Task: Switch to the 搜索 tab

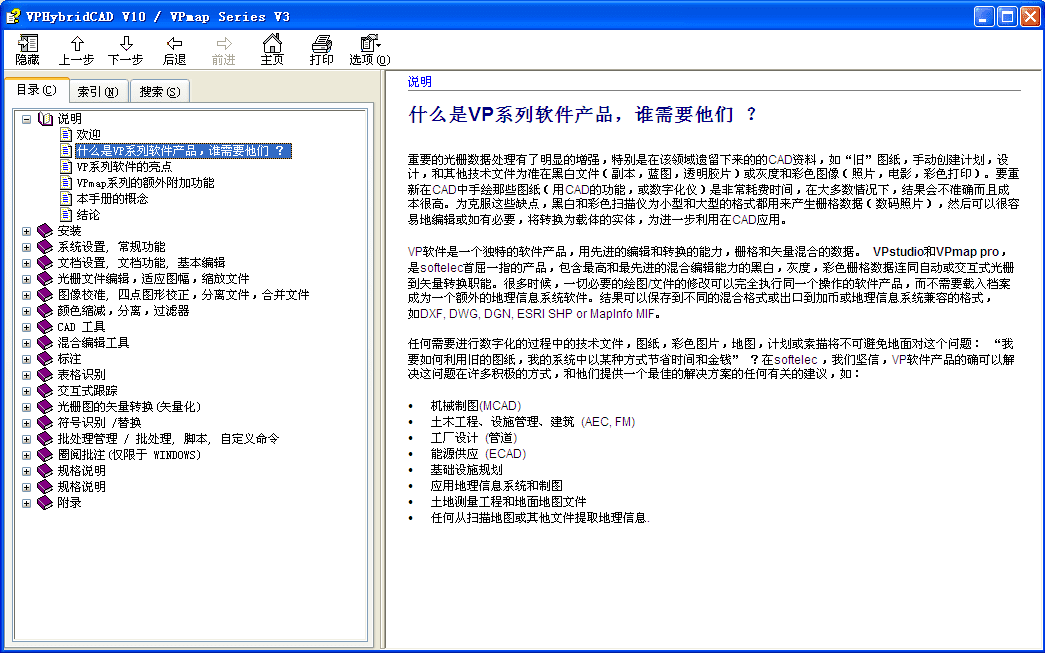Action: (x=159, y=91)
